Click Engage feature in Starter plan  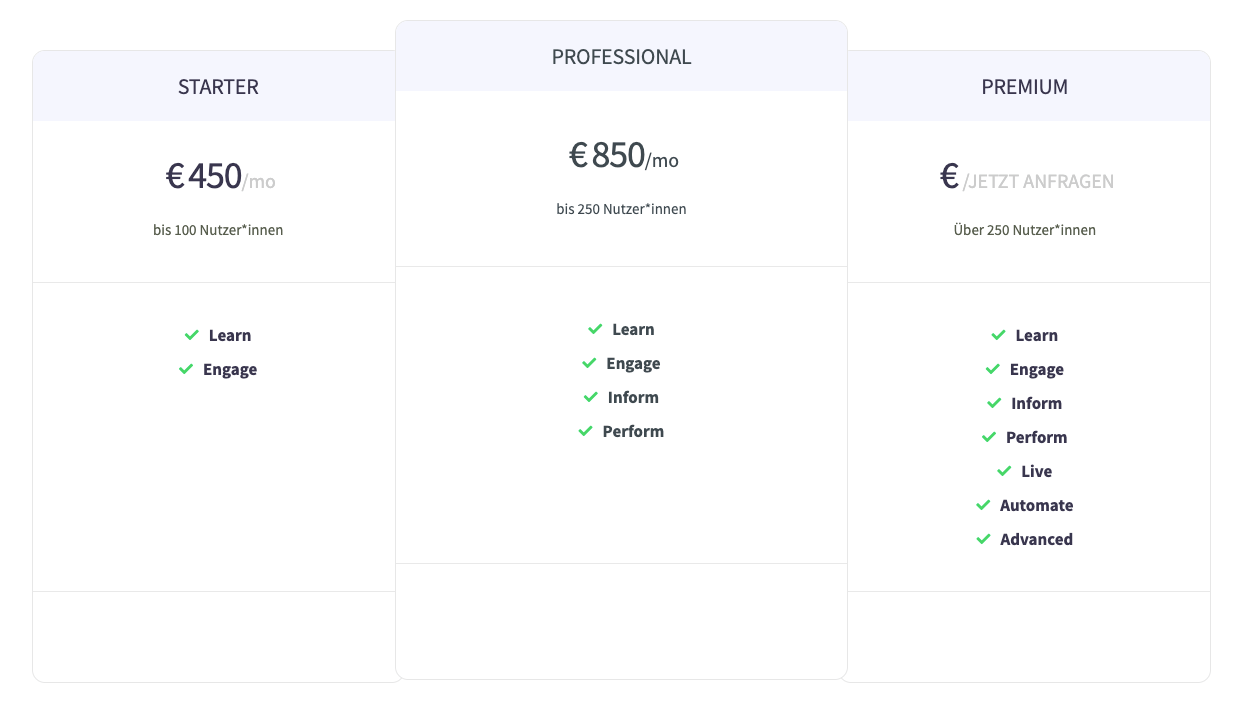(x=230, y=370)
